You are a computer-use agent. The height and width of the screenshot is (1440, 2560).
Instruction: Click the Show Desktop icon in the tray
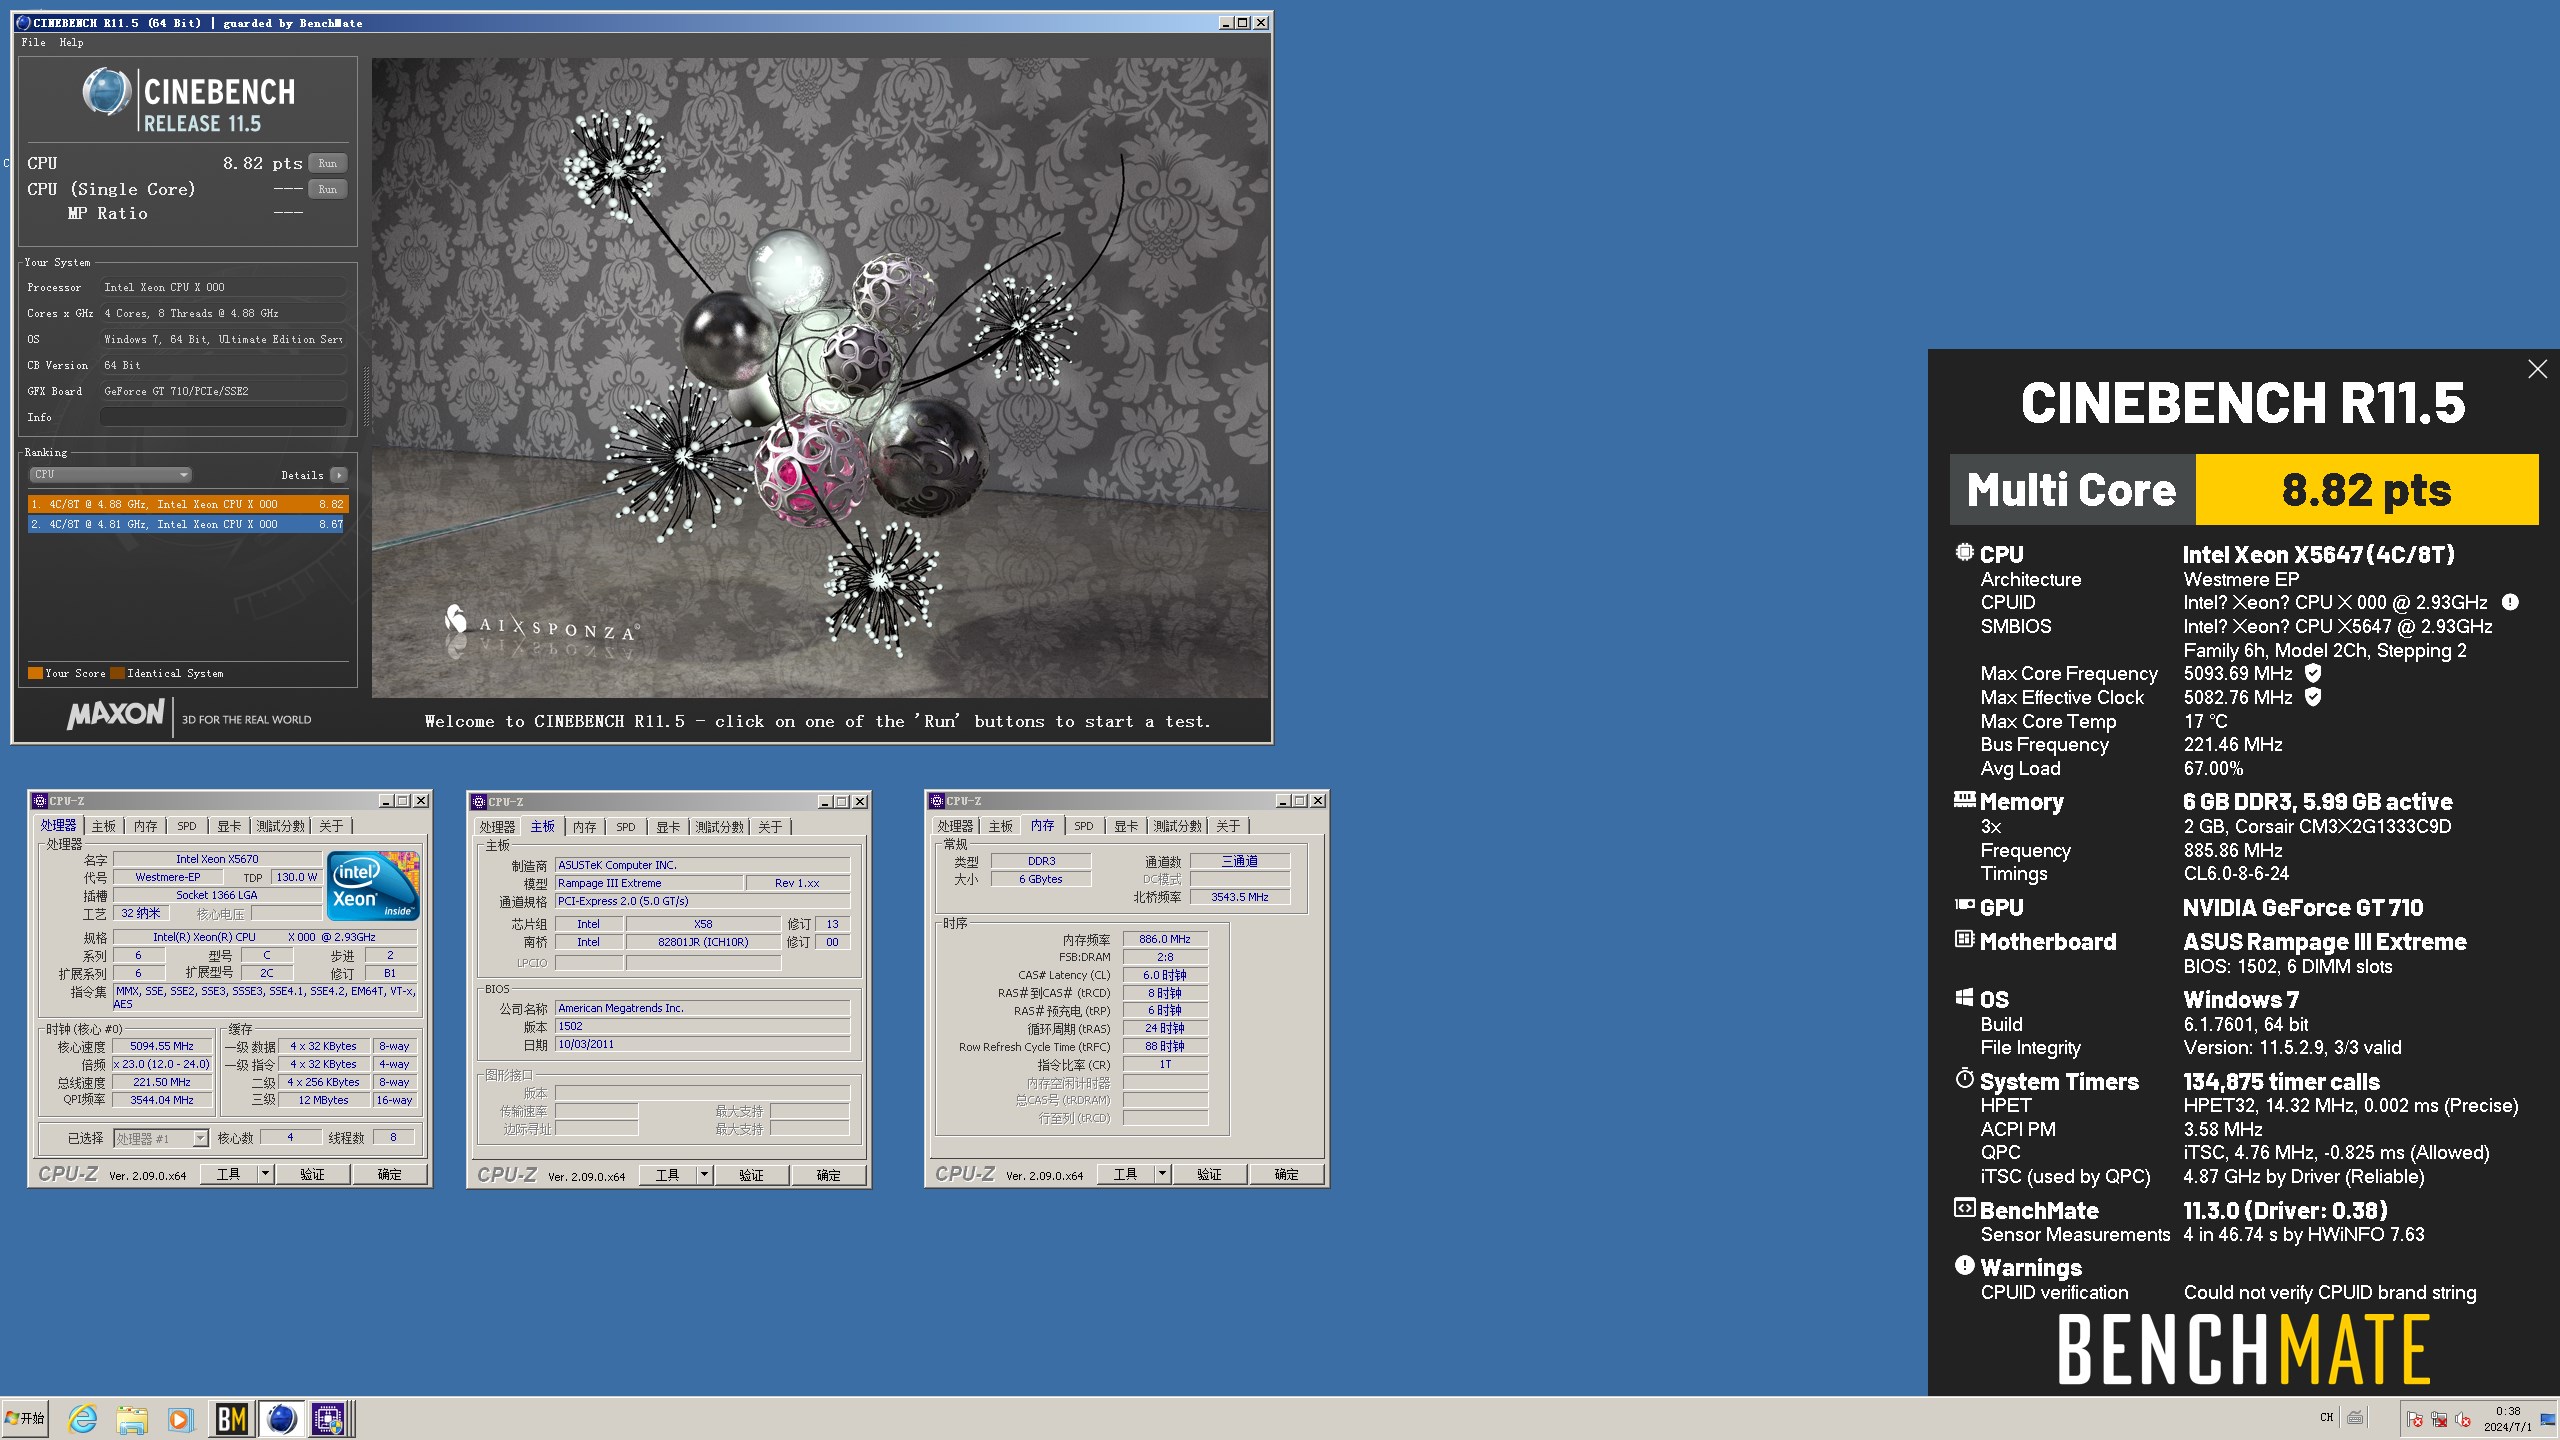tap(2548, 1419)
